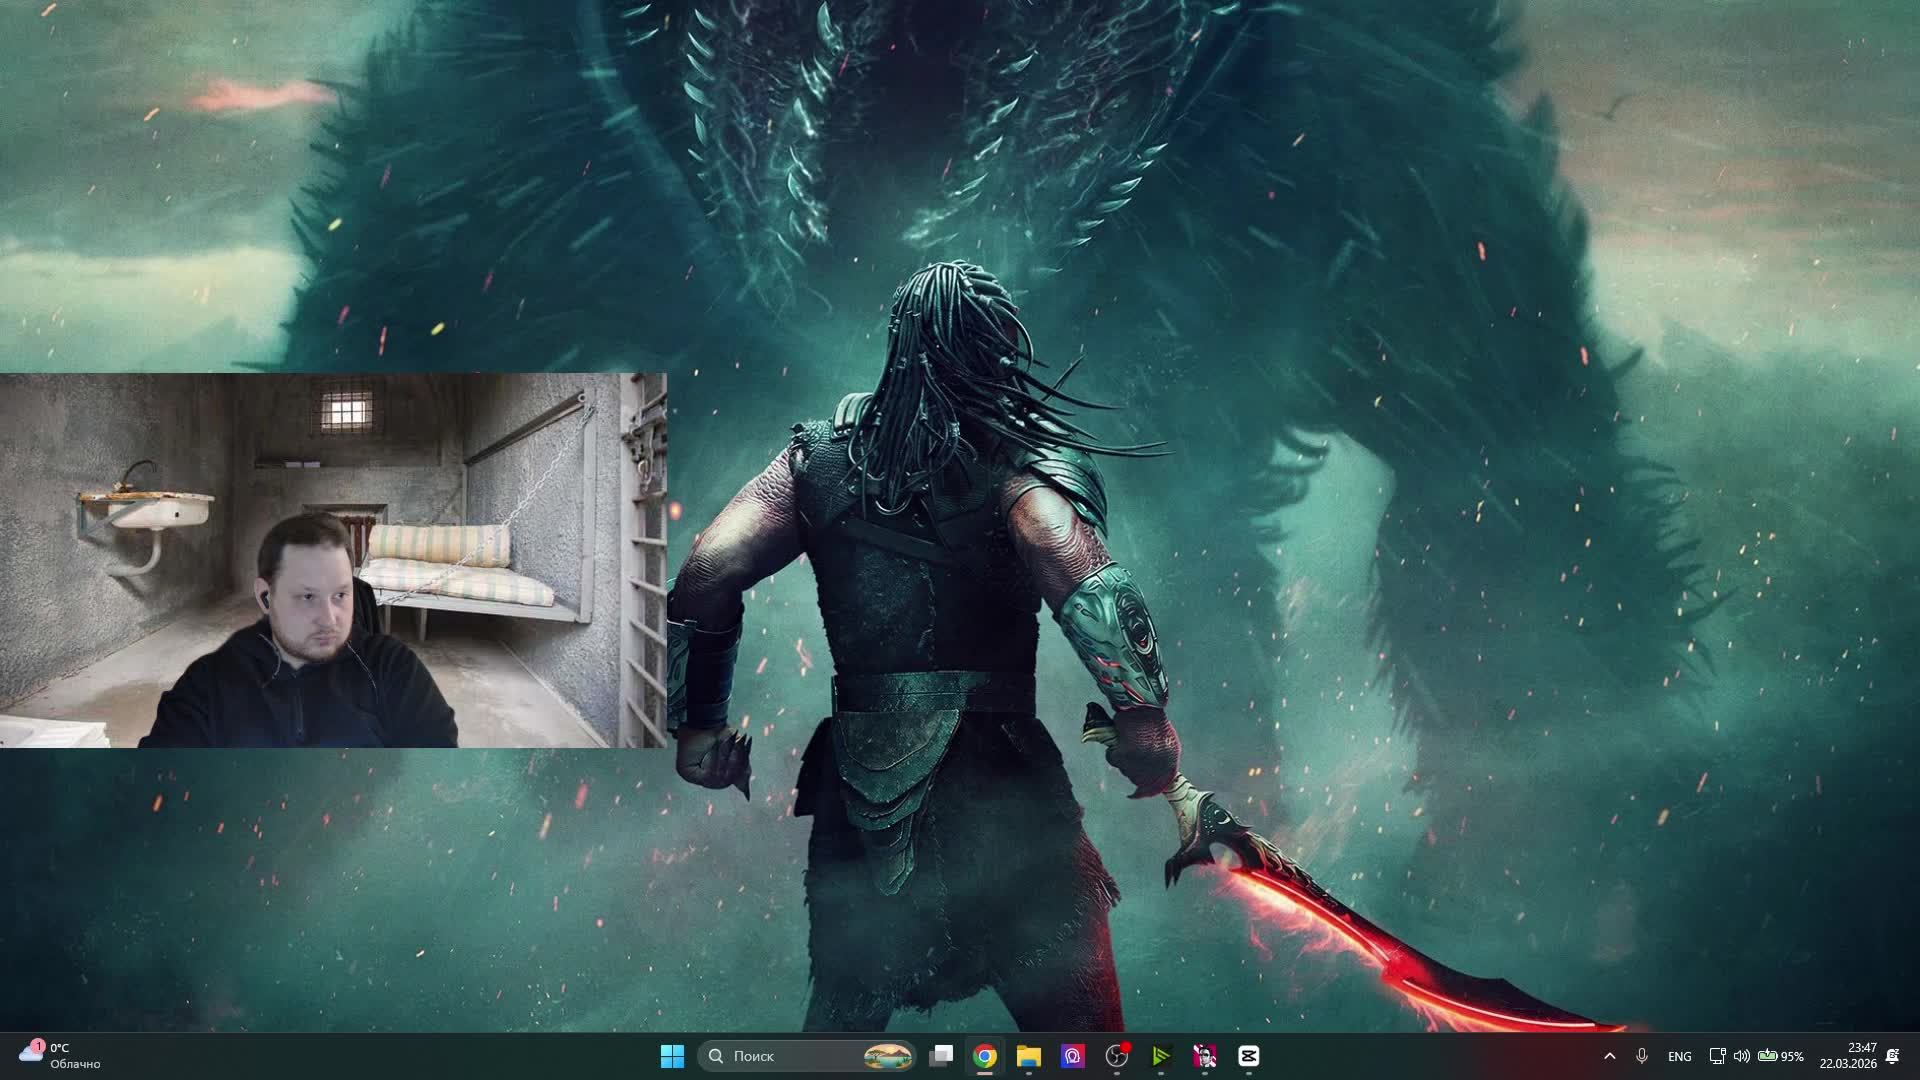Click the microphone tray icon
Screen dimensions: 1920x1080
[1641, 1056]
